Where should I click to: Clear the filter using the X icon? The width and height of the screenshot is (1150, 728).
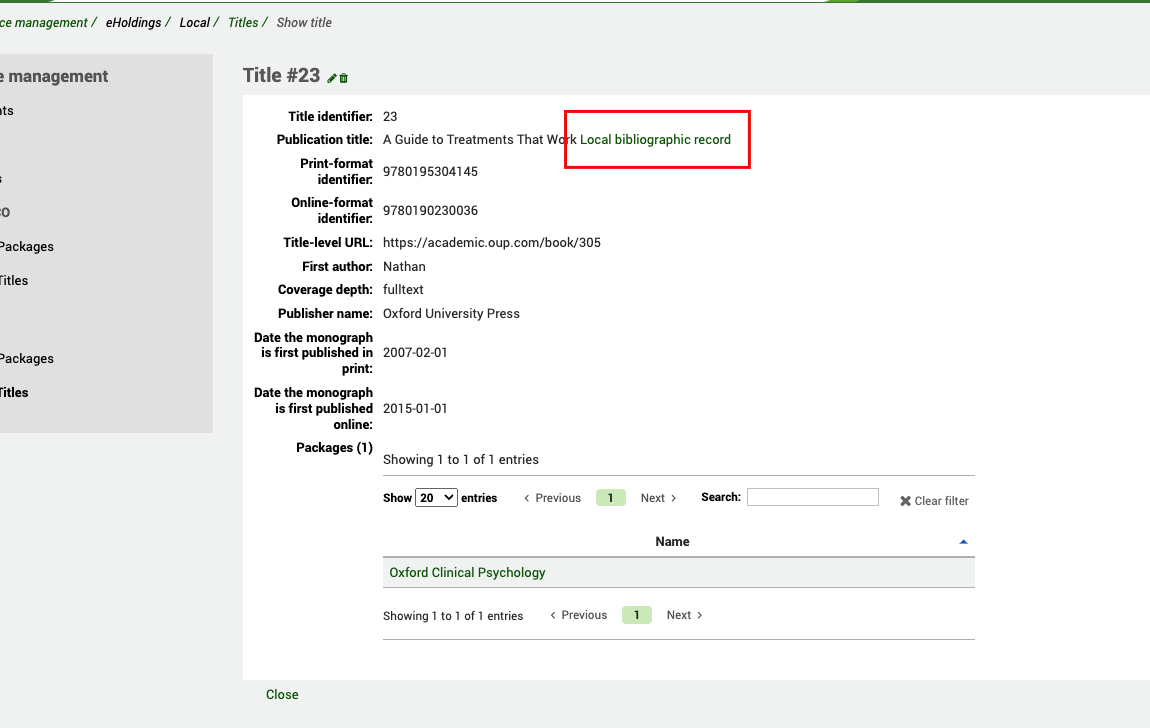click(905, 500)
